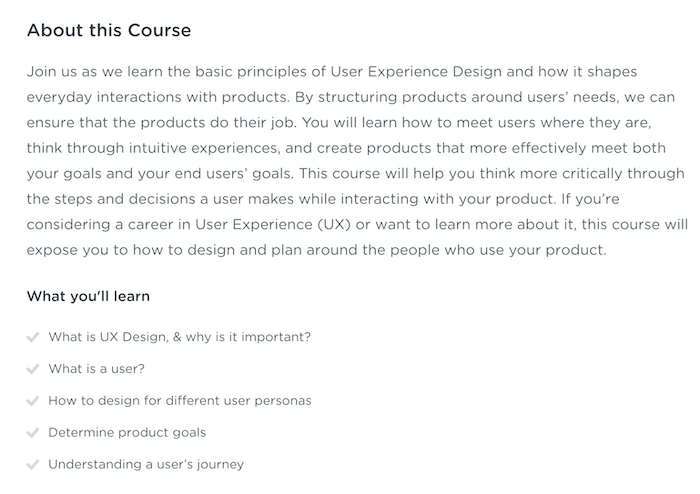Click checkmark next to 'Determine product goals'
This screenshot has width=700, height=494.
pyautogui.click(x=33, y=433)
